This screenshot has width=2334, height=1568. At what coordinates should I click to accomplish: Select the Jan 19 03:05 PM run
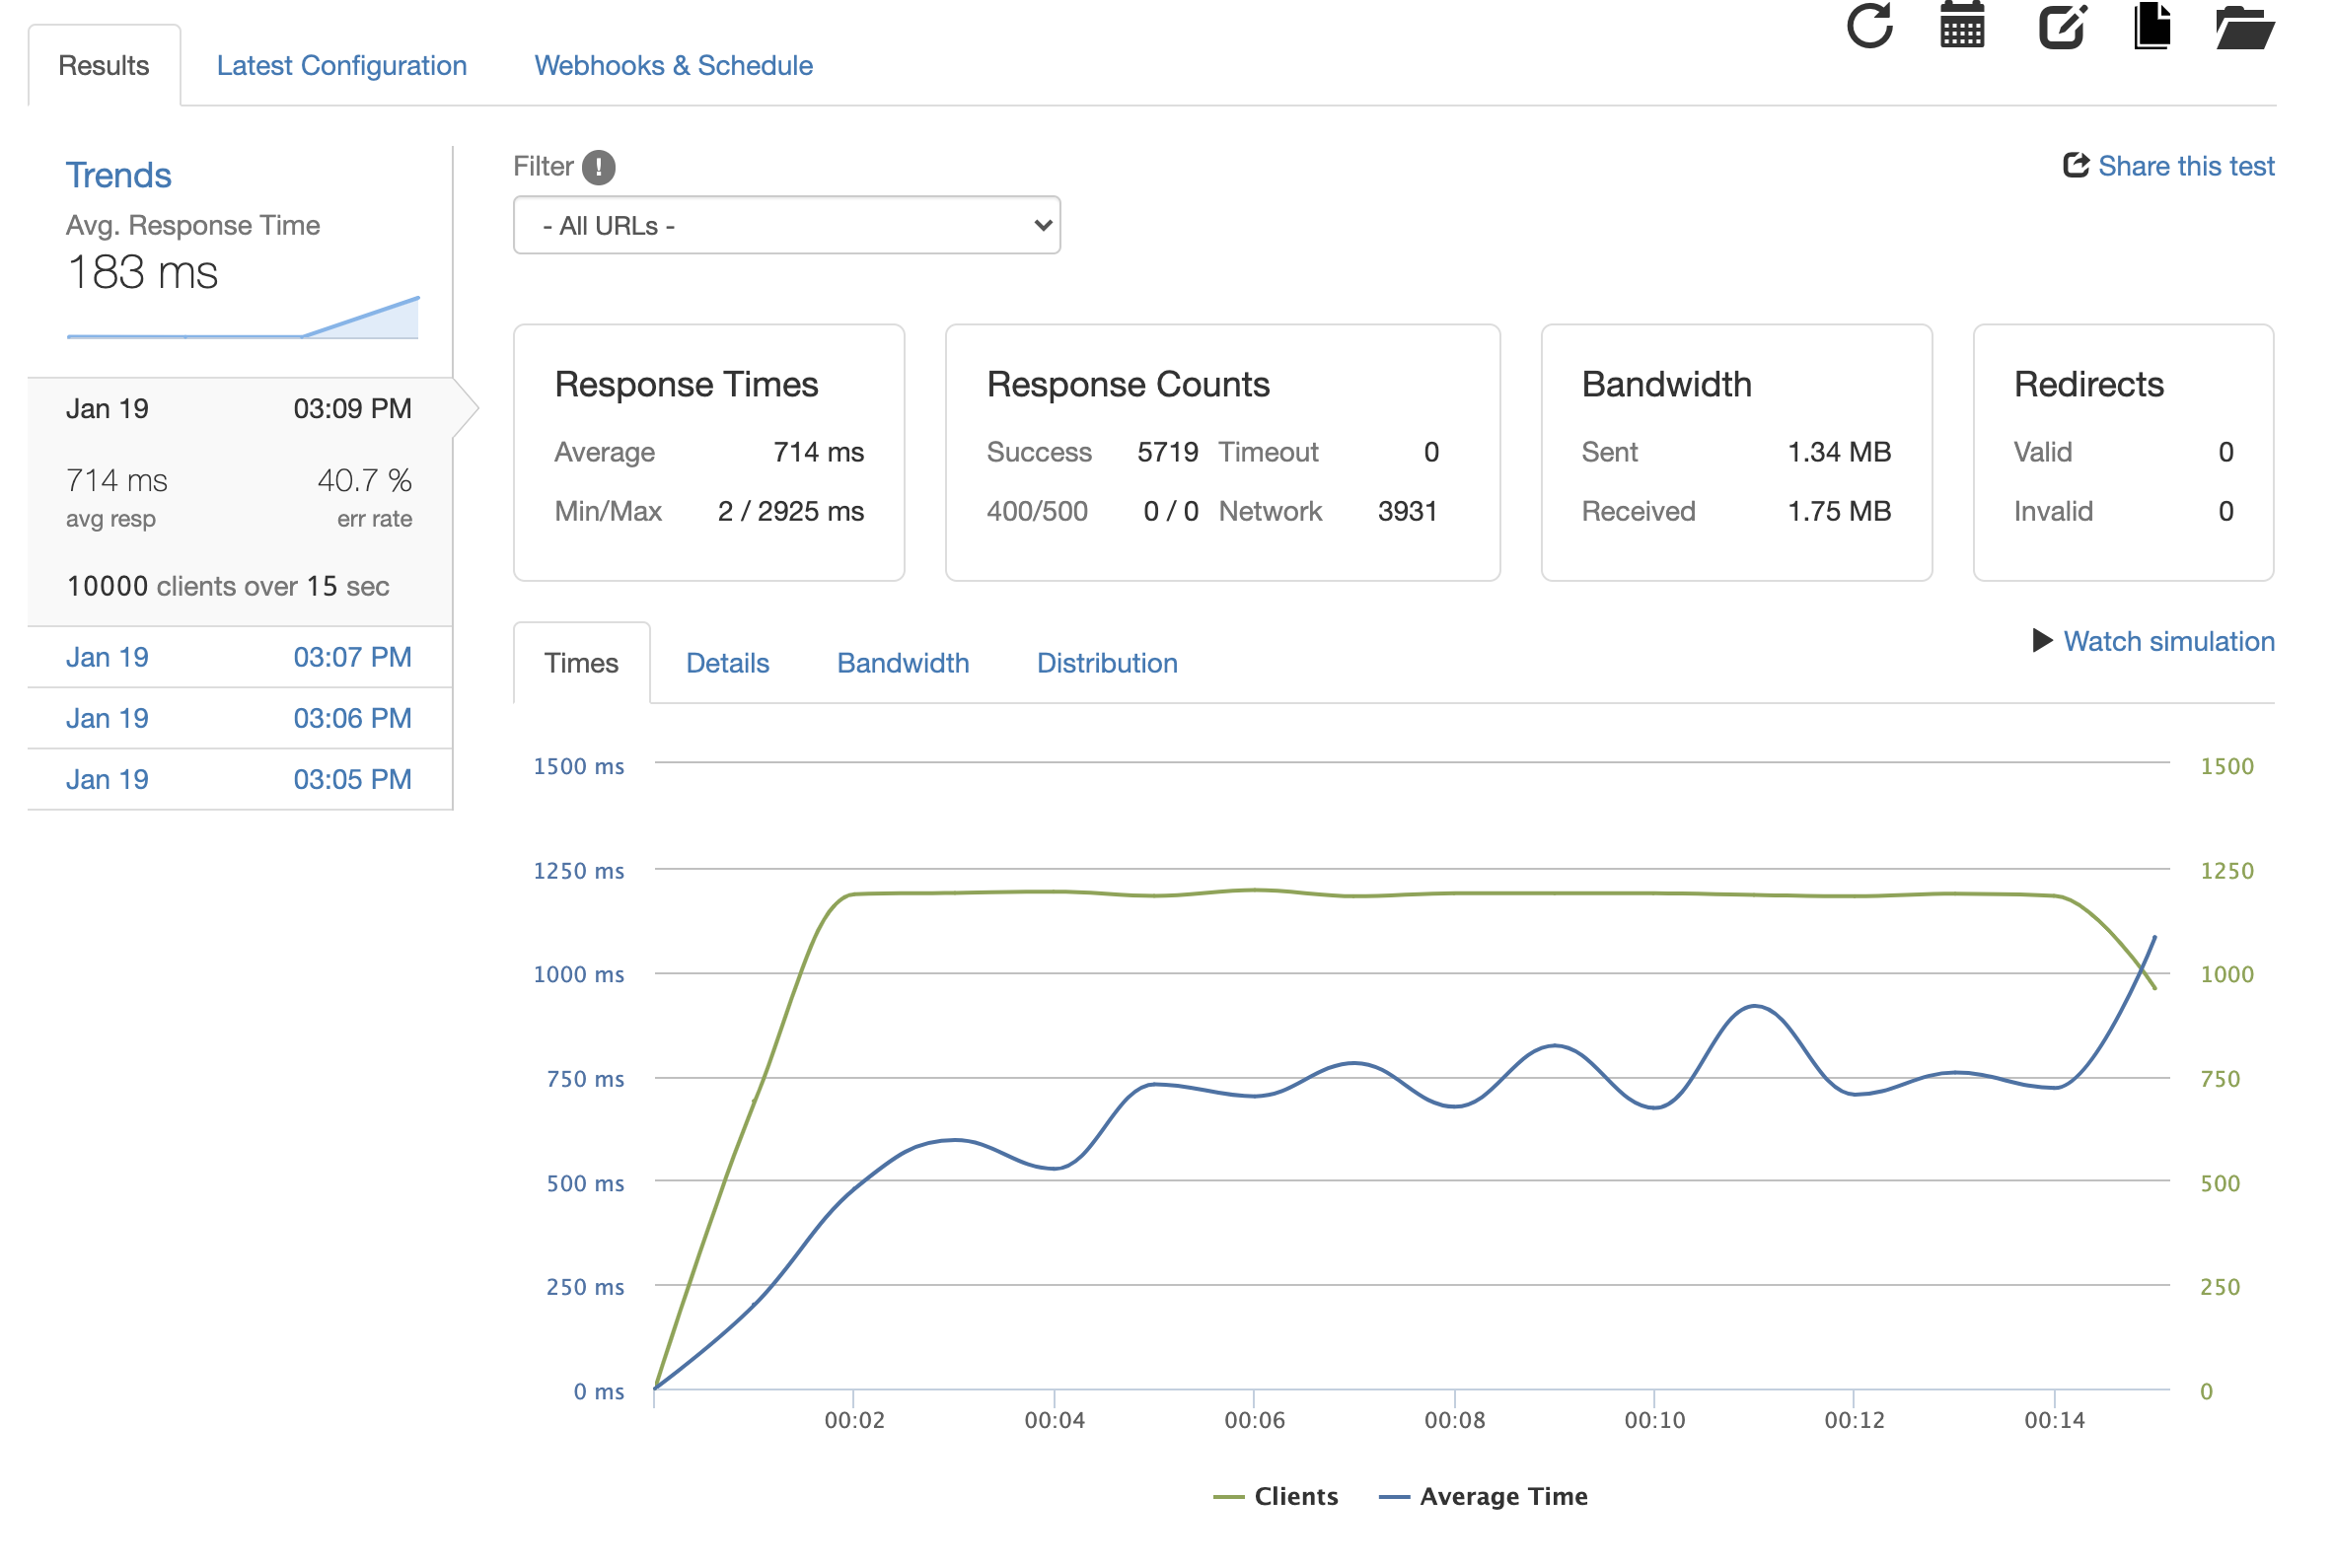240,779
